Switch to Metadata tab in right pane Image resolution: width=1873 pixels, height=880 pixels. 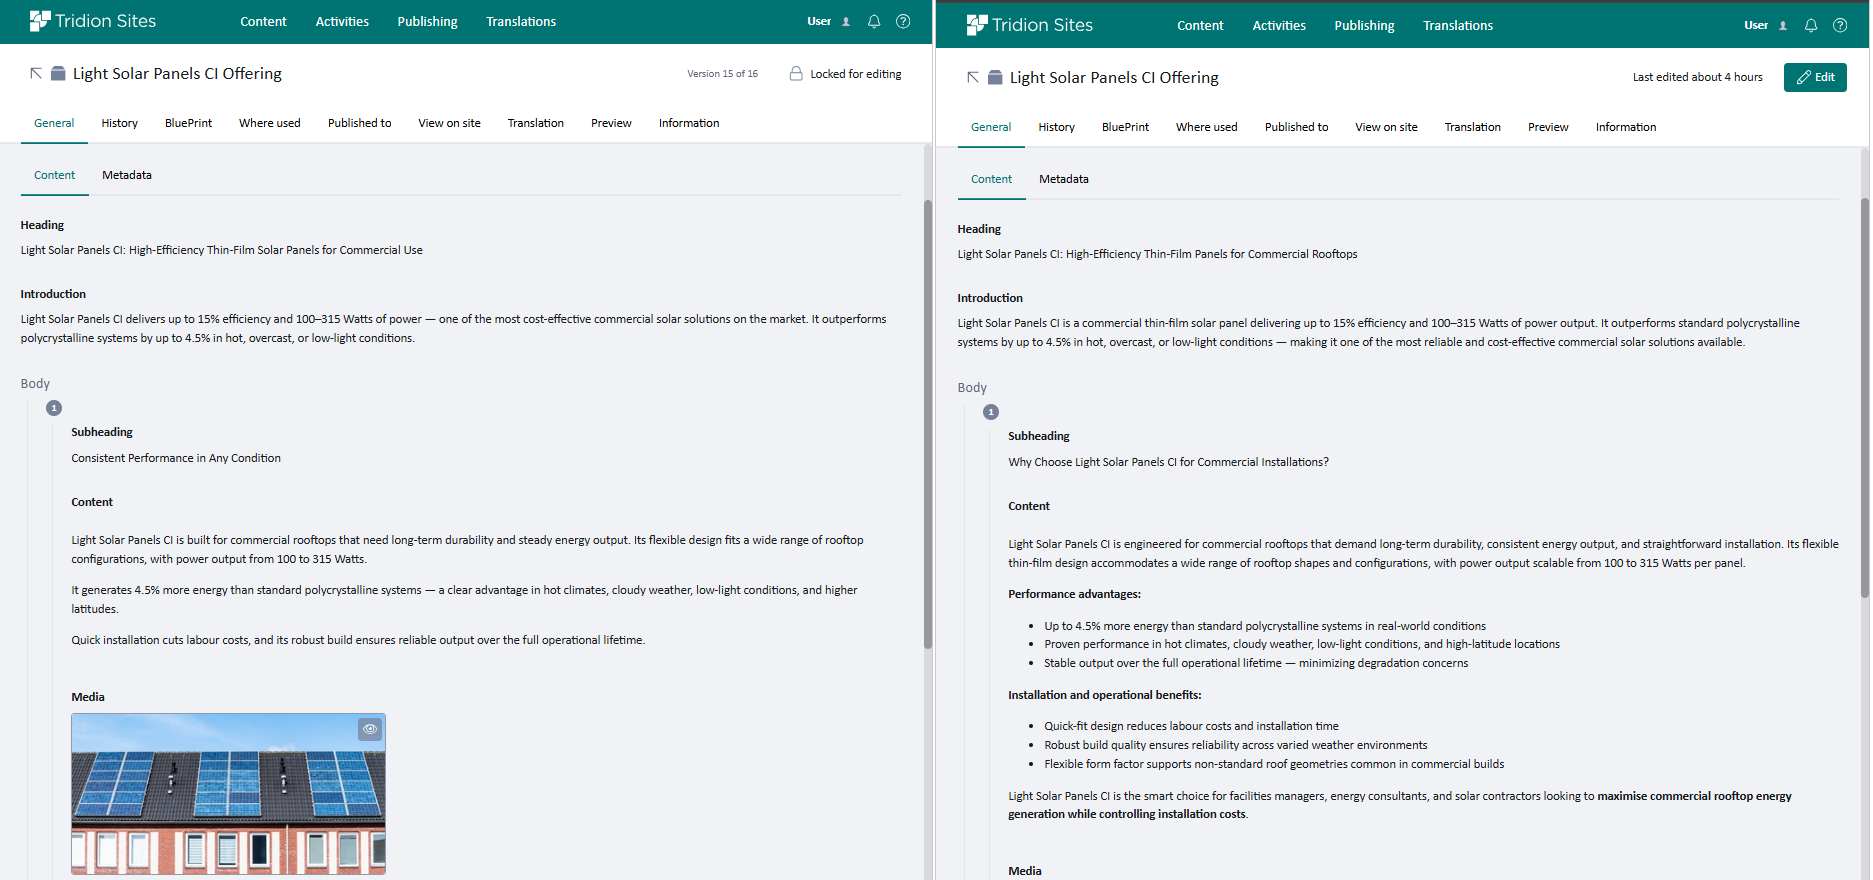(x=1063, y=179)
